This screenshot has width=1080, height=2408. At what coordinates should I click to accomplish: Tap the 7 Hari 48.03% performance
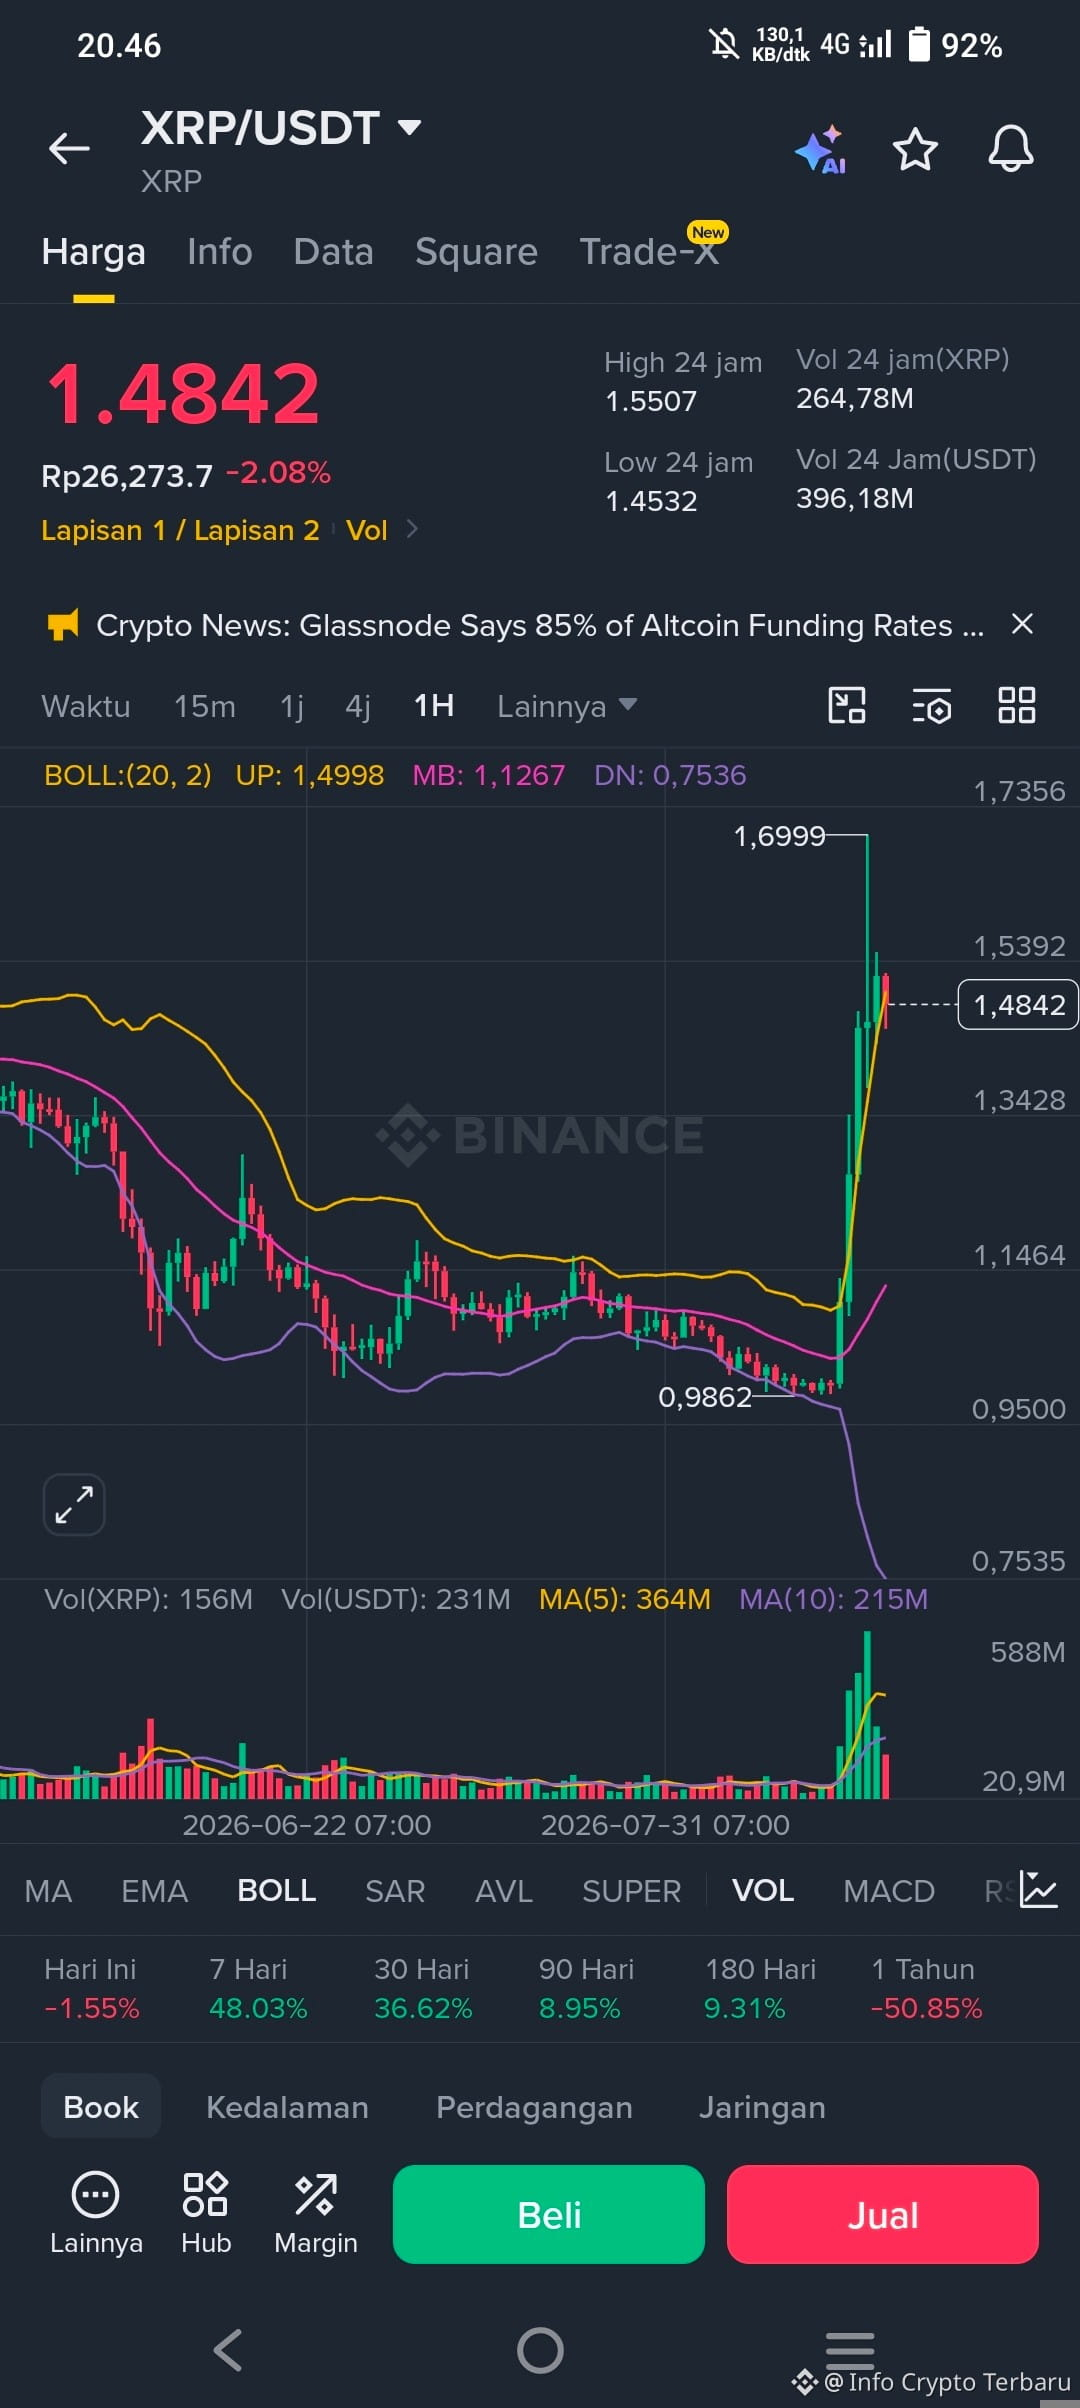pos(258,1988)
